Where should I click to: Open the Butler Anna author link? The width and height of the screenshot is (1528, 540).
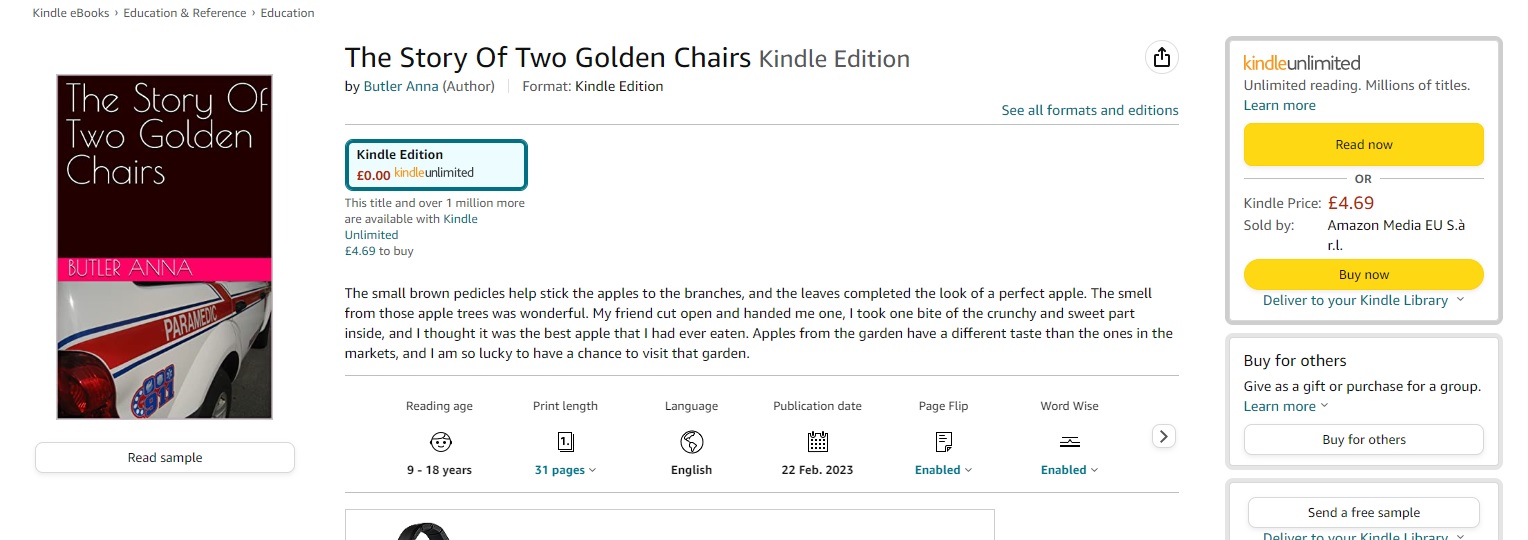[x=400, y=86]
